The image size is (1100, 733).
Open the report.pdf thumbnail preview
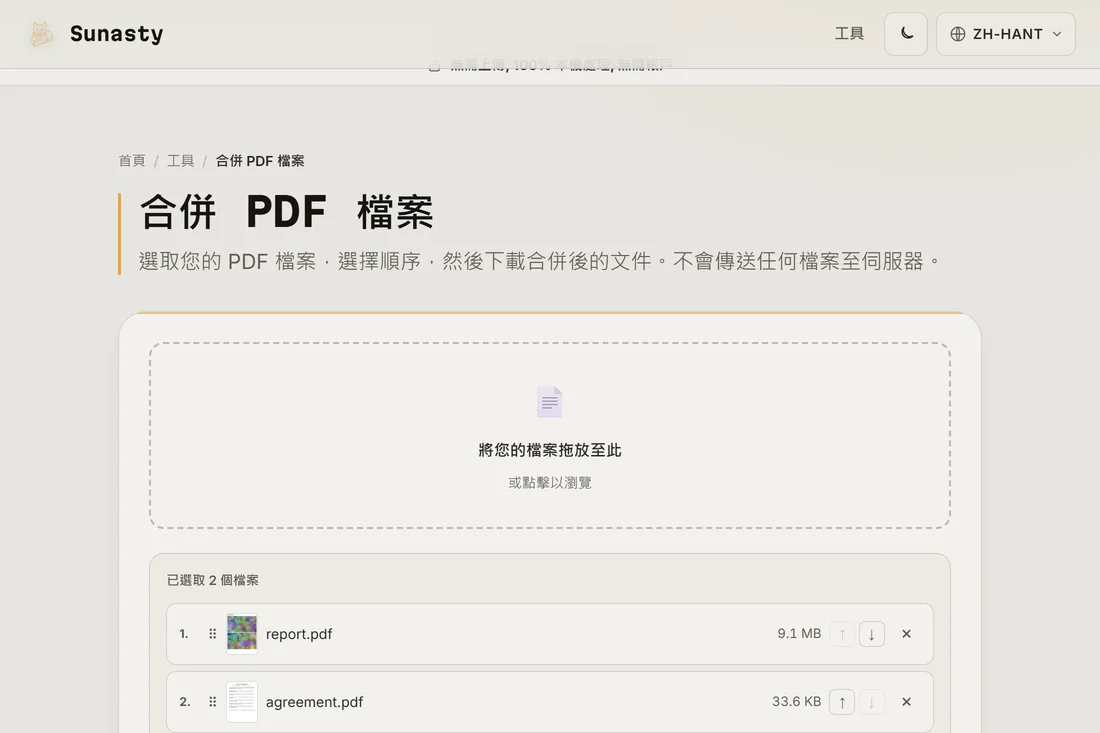click(242, 633)
